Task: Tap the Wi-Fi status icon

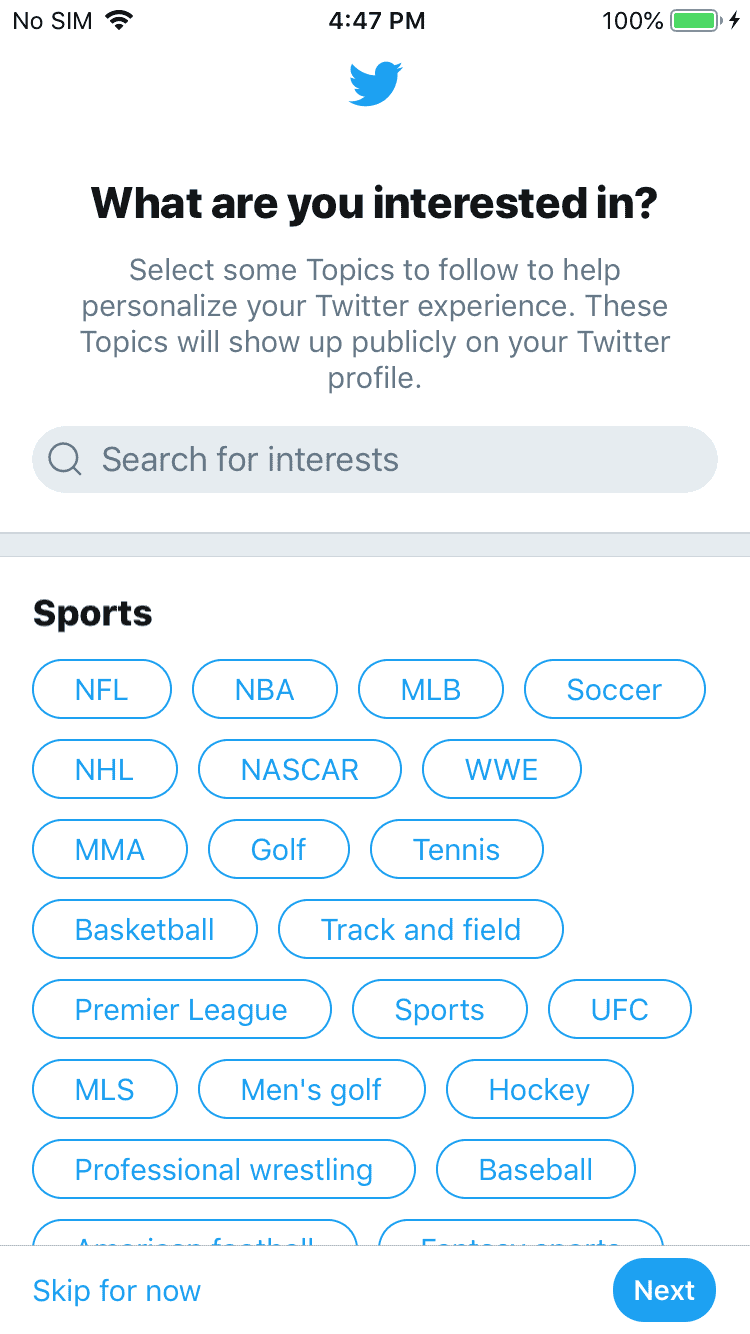Action: point(121,21)
